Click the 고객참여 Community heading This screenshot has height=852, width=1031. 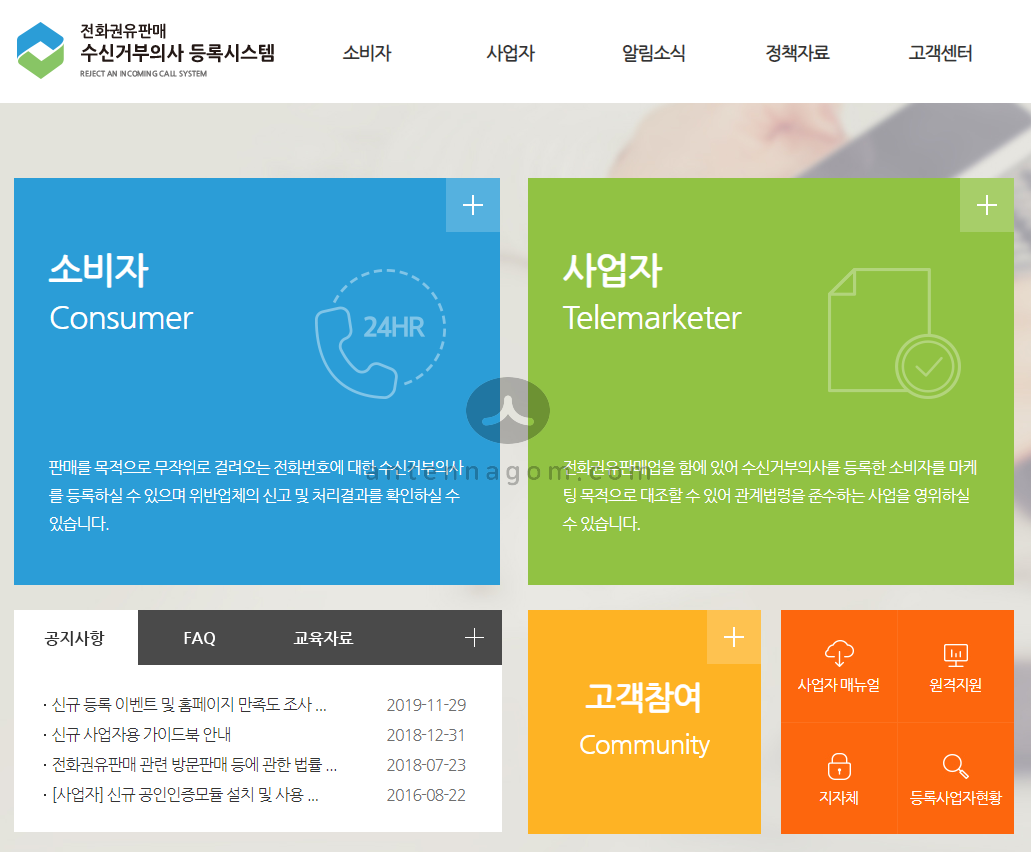point(644,719)
